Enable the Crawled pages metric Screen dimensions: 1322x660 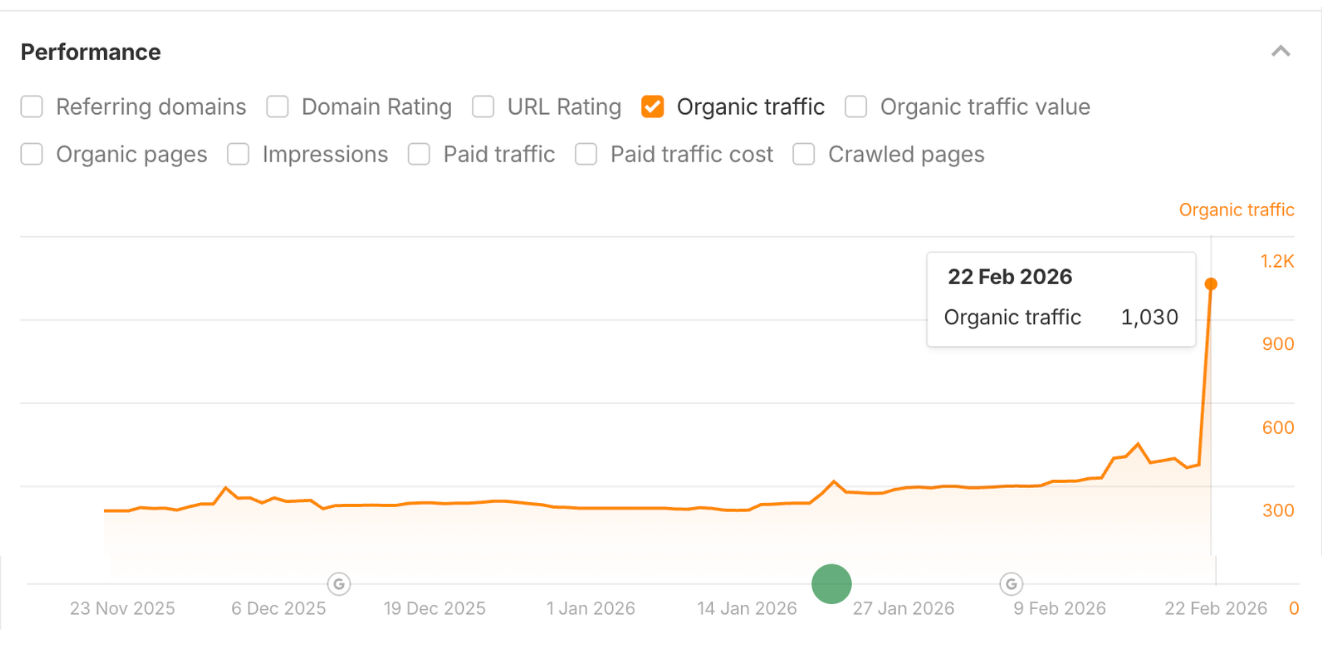tap(804, 154)
